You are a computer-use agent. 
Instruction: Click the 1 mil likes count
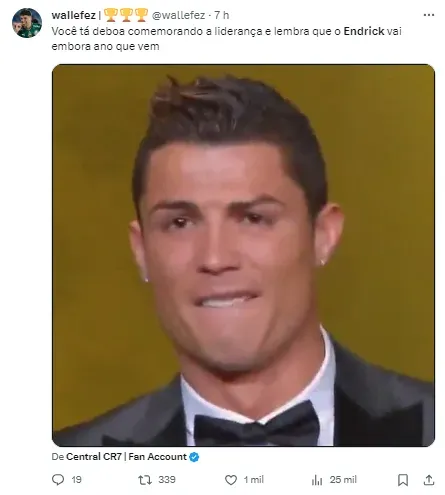(254, 480)
